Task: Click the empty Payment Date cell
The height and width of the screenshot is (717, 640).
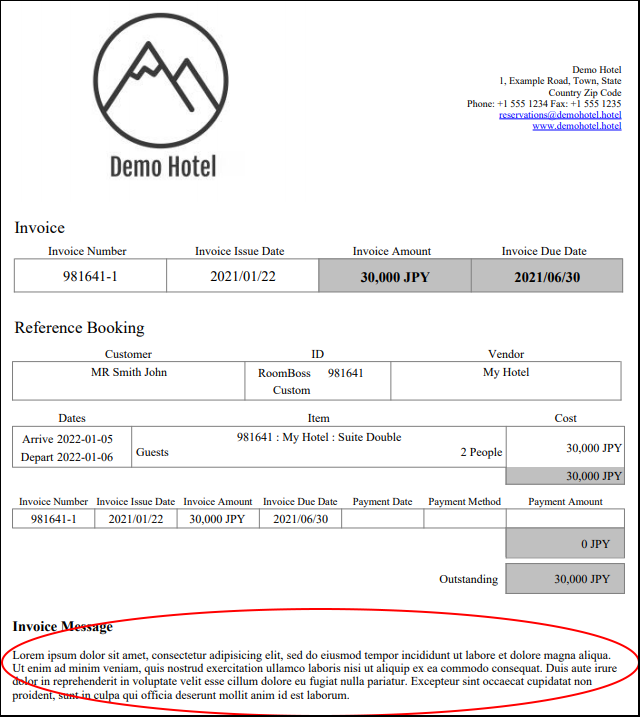Action: coord(382,519)
